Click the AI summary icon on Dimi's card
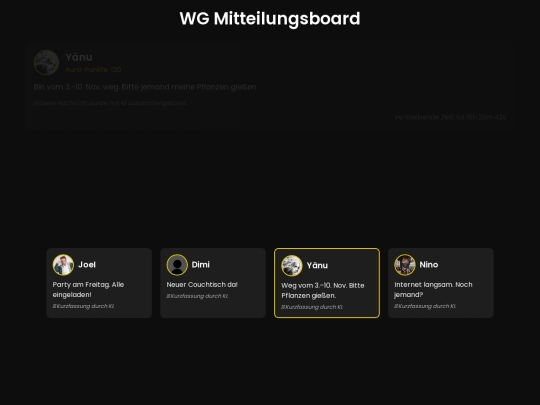The height and width of the screenshot is (405, 540). (168, 296)
